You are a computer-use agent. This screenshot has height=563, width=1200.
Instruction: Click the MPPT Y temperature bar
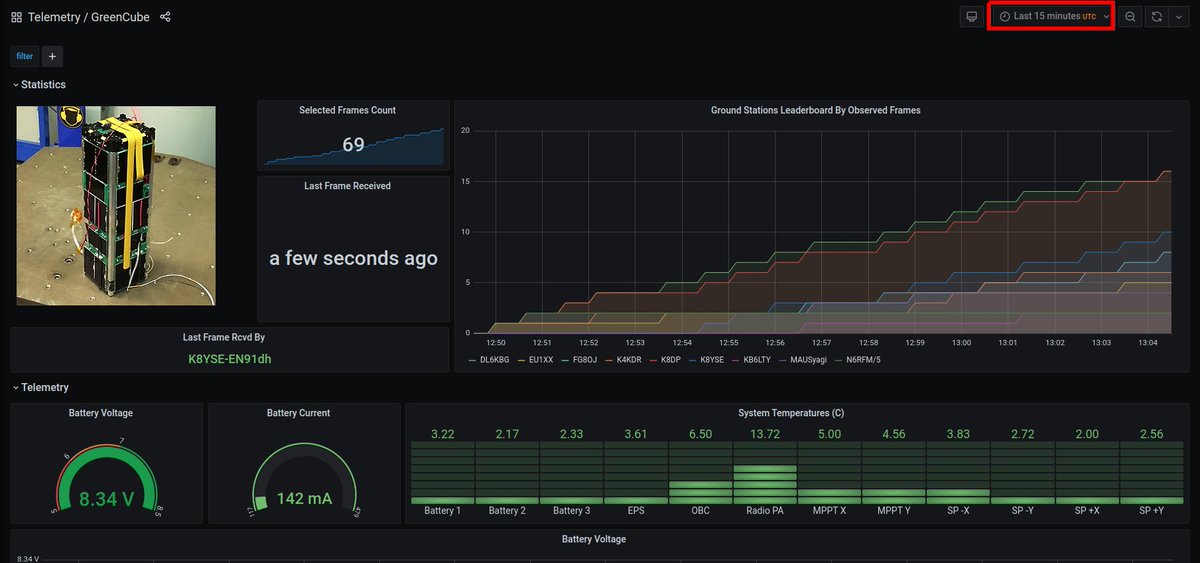(894, 473)
